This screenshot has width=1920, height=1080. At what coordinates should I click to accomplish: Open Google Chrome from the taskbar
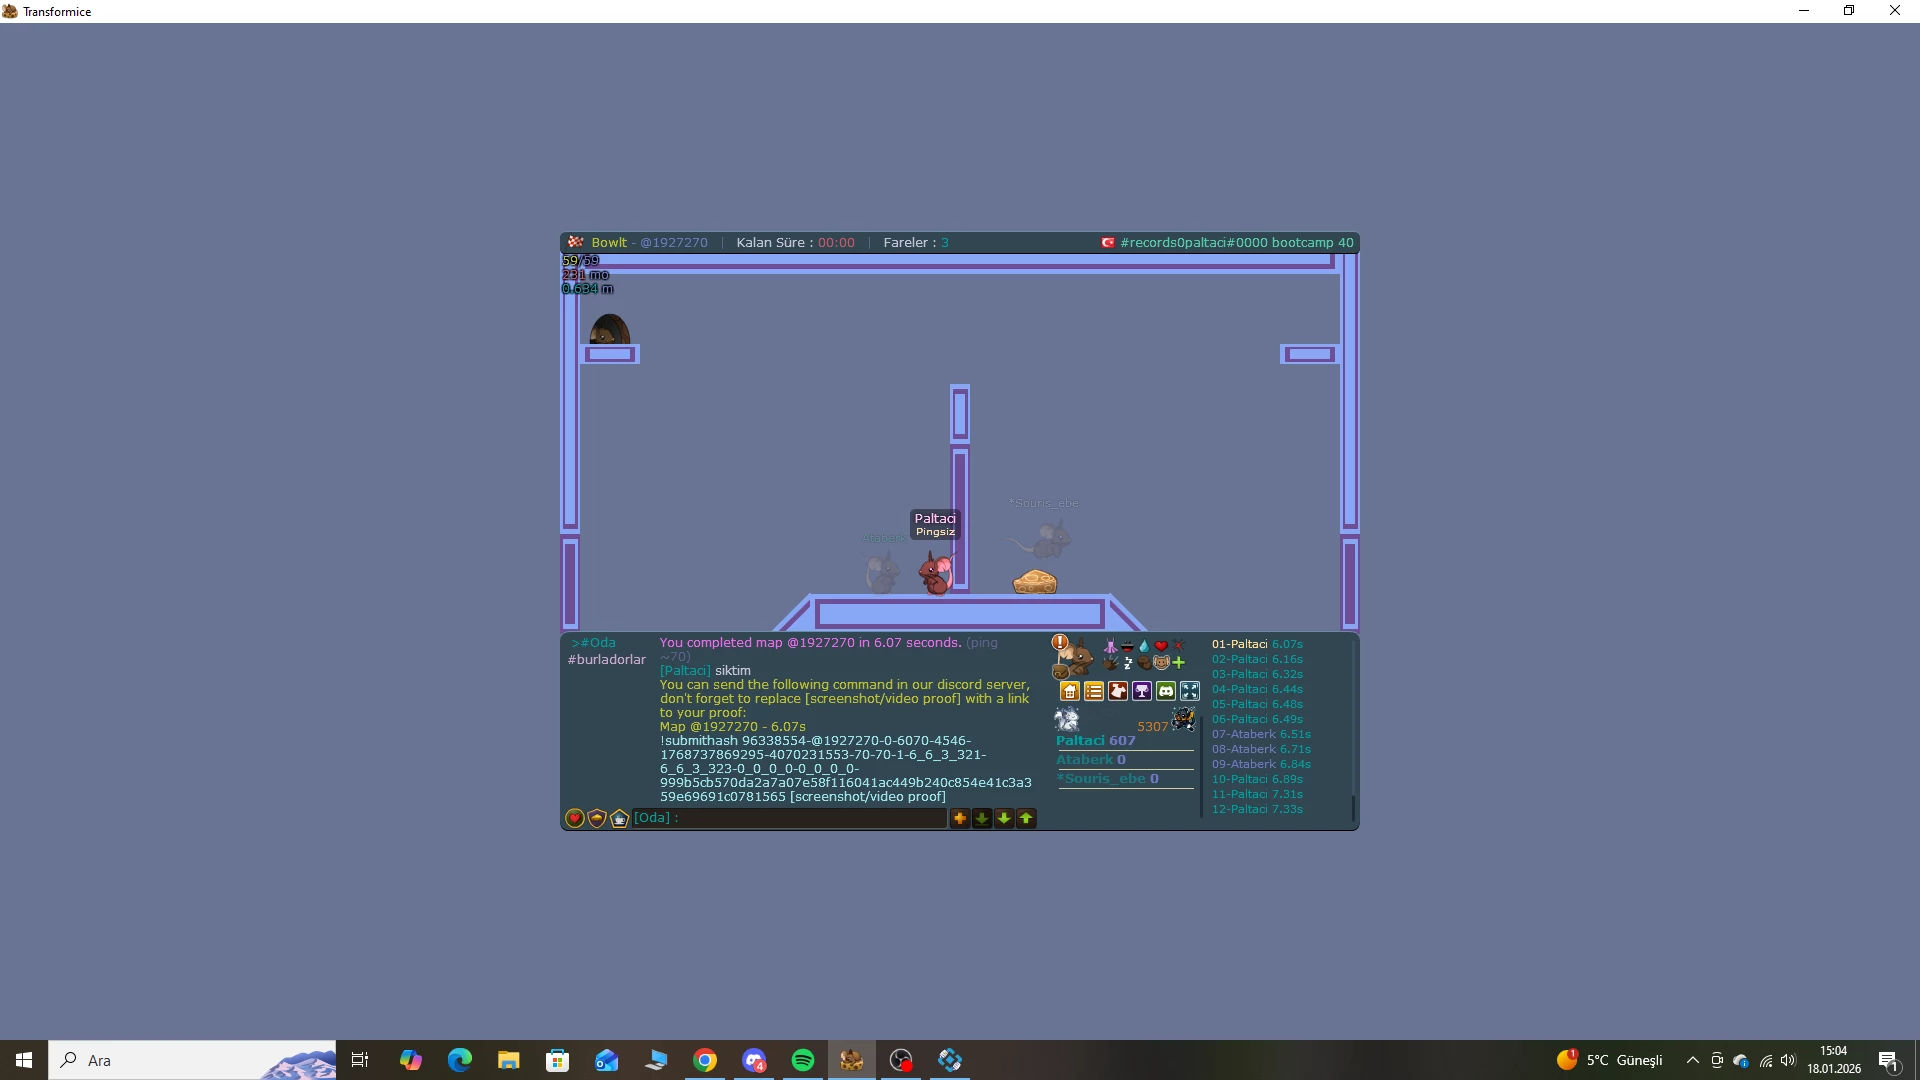click(705, 1060)
